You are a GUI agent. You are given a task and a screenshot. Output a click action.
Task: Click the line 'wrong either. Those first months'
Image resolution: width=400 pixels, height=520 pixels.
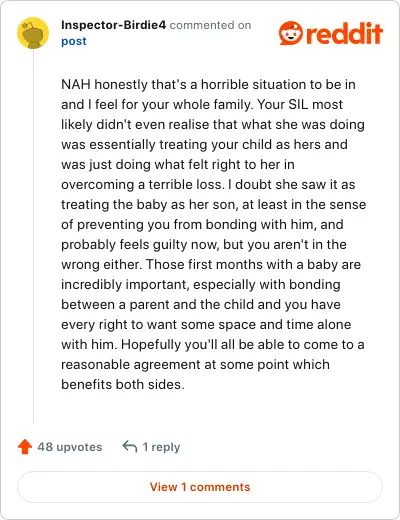(211, 264)
